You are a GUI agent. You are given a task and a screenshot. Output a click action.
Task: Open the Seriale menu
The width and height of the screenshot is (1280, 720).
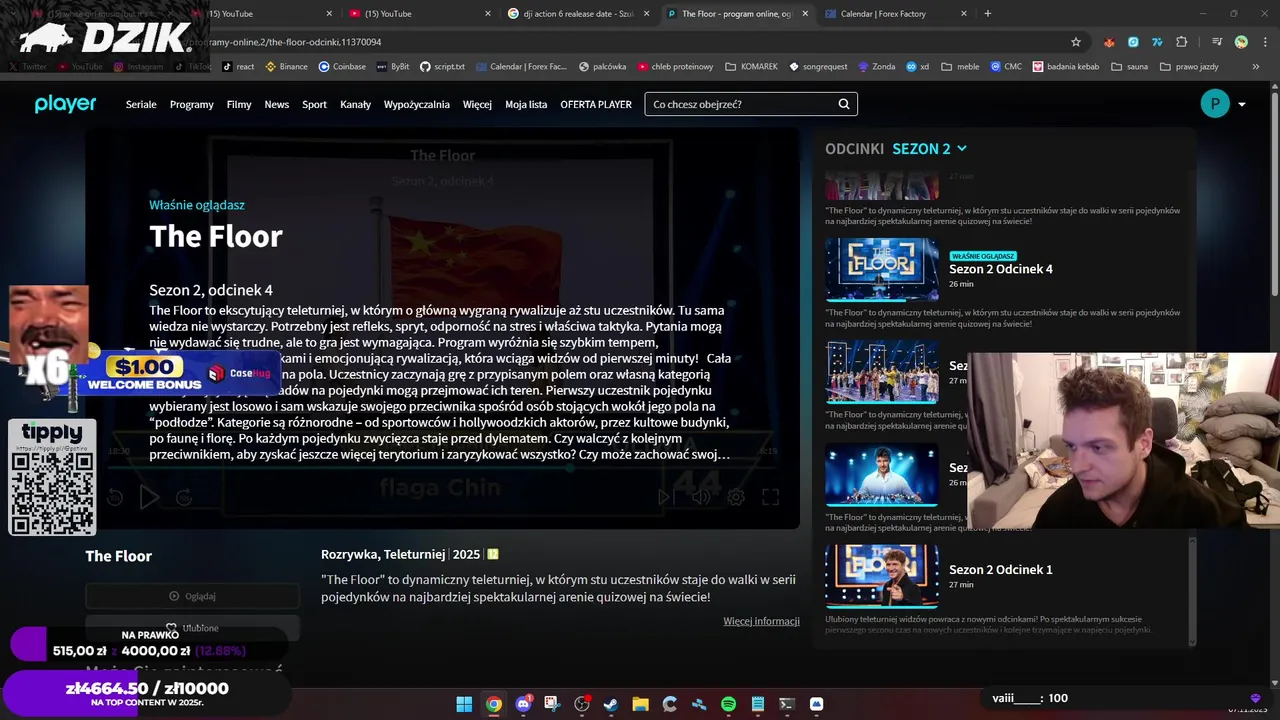click(x=141, y=104)
